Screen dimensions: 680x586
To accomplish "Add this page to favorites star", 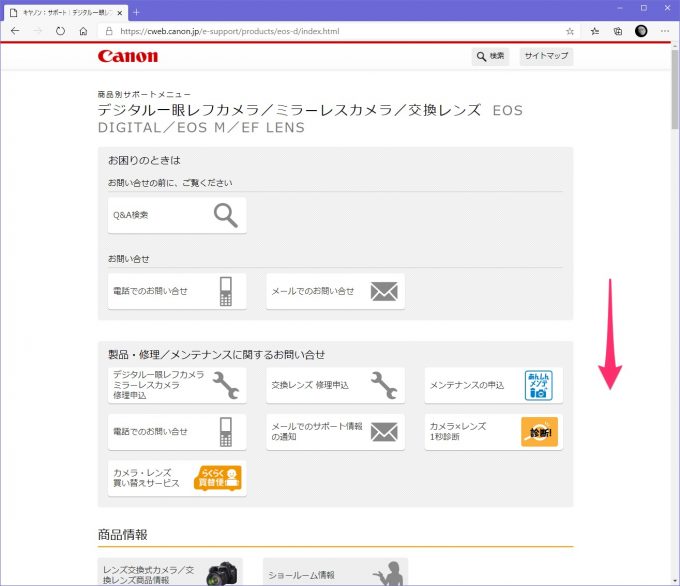I will [570, 31].
